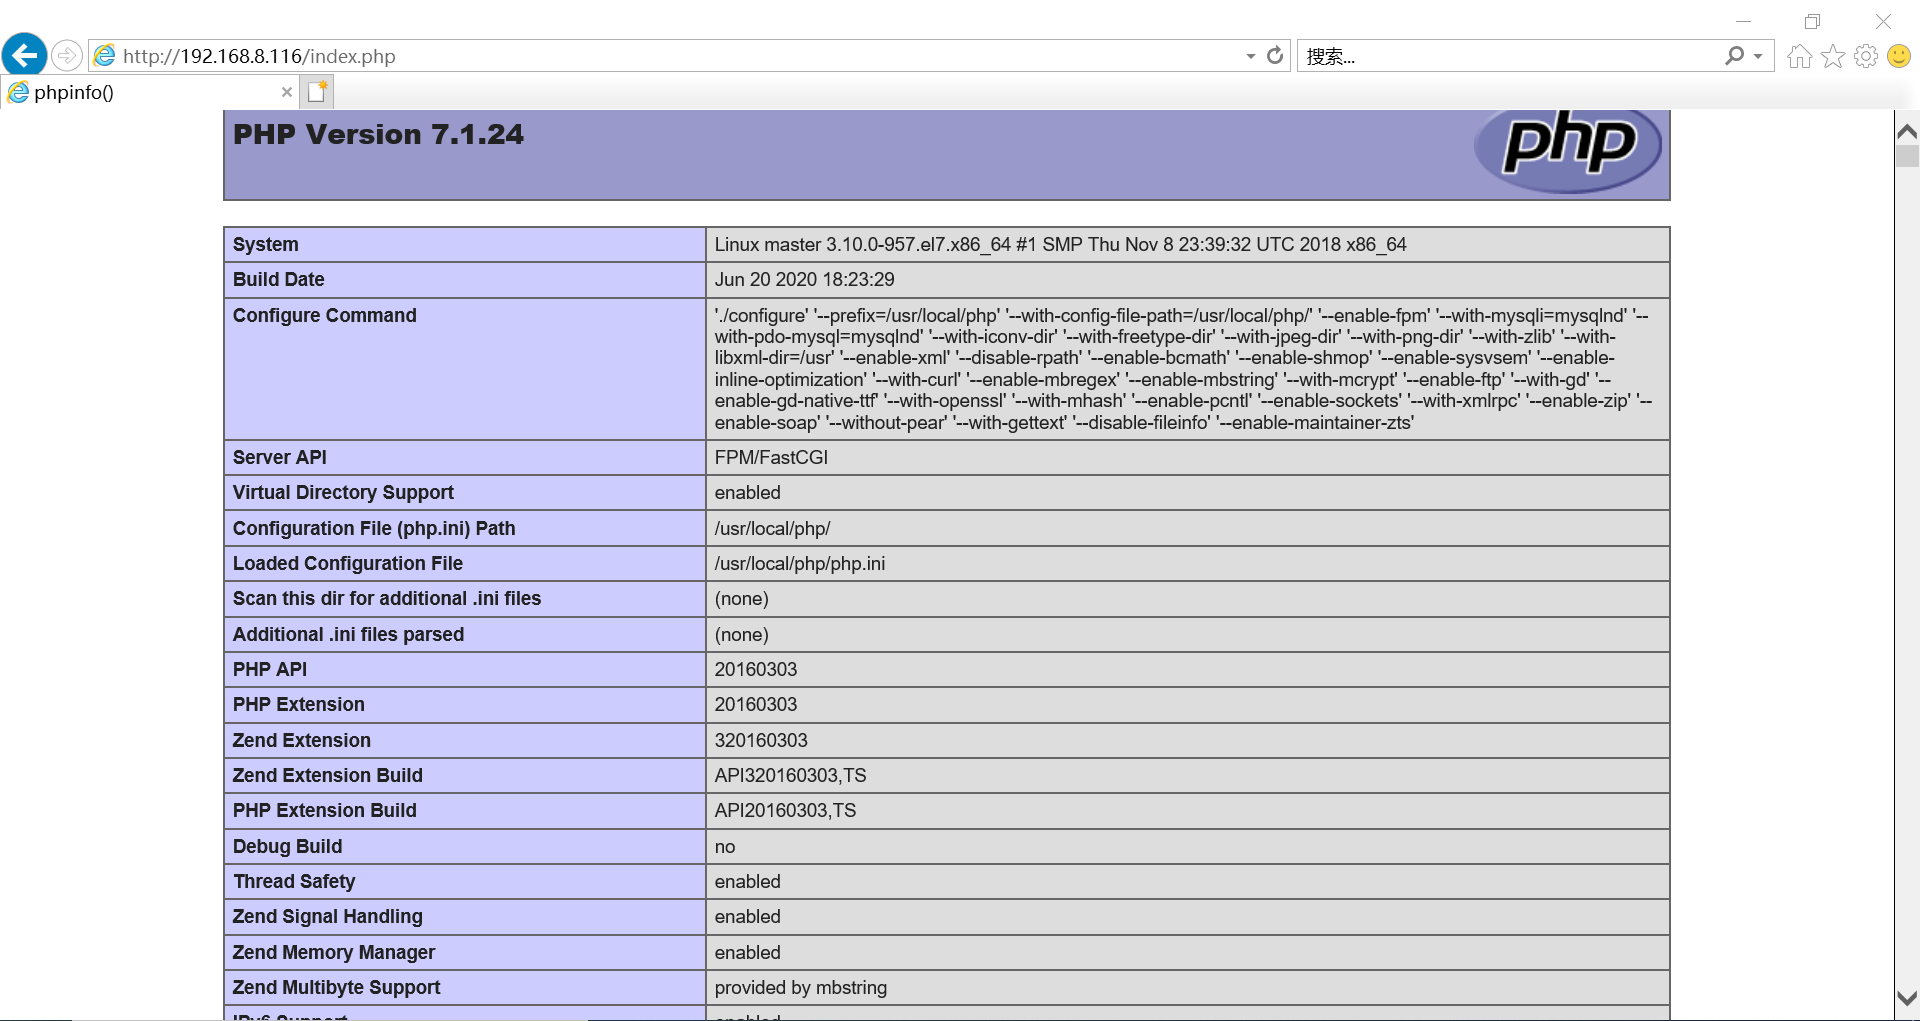
Task: Click Configuration File (php.ini) Path label
Action: click(374, 528)
